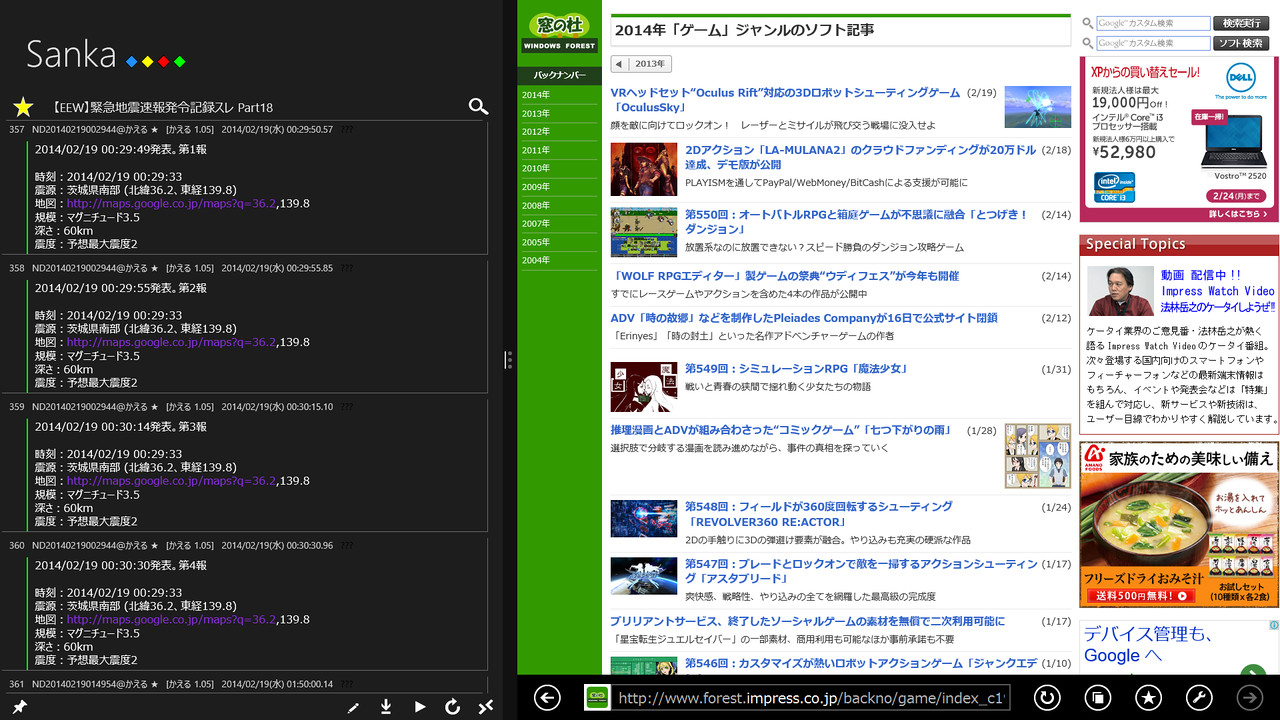Open the 第550回 dungeon game thumbnail
The height and width of the screenshot is (720, 1280).
[x=644, y=232]
